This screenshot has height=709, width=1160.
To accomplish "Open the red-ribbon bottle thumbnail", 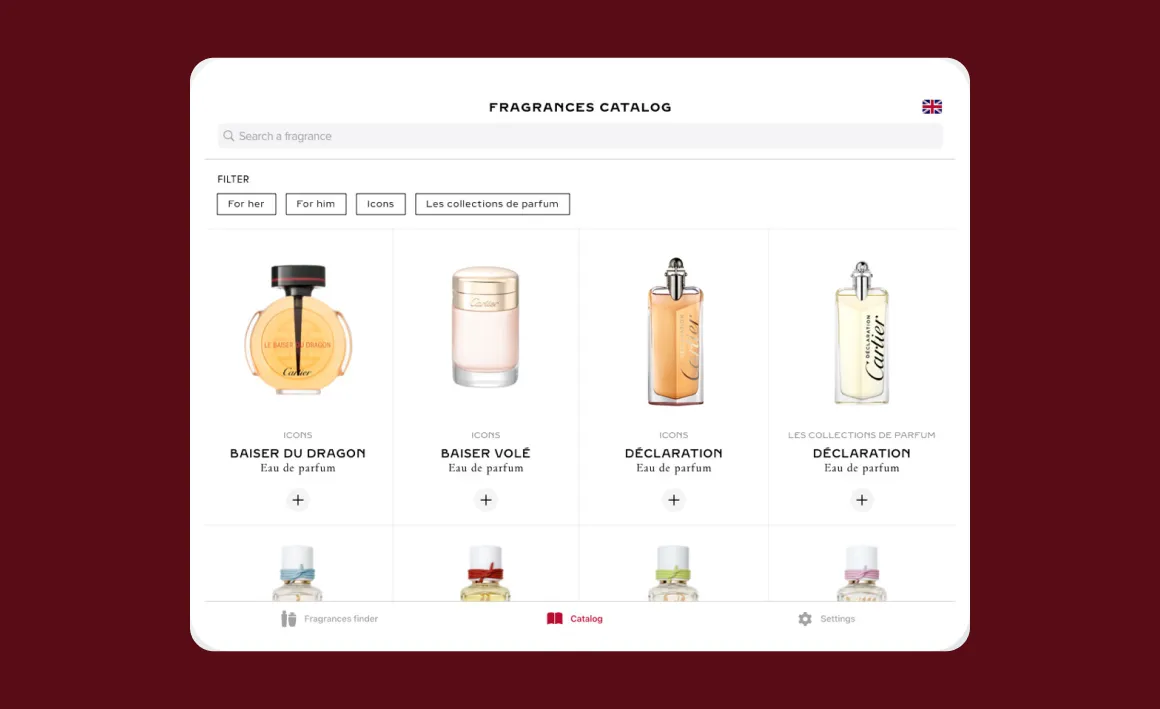I will tap(485, 573).
